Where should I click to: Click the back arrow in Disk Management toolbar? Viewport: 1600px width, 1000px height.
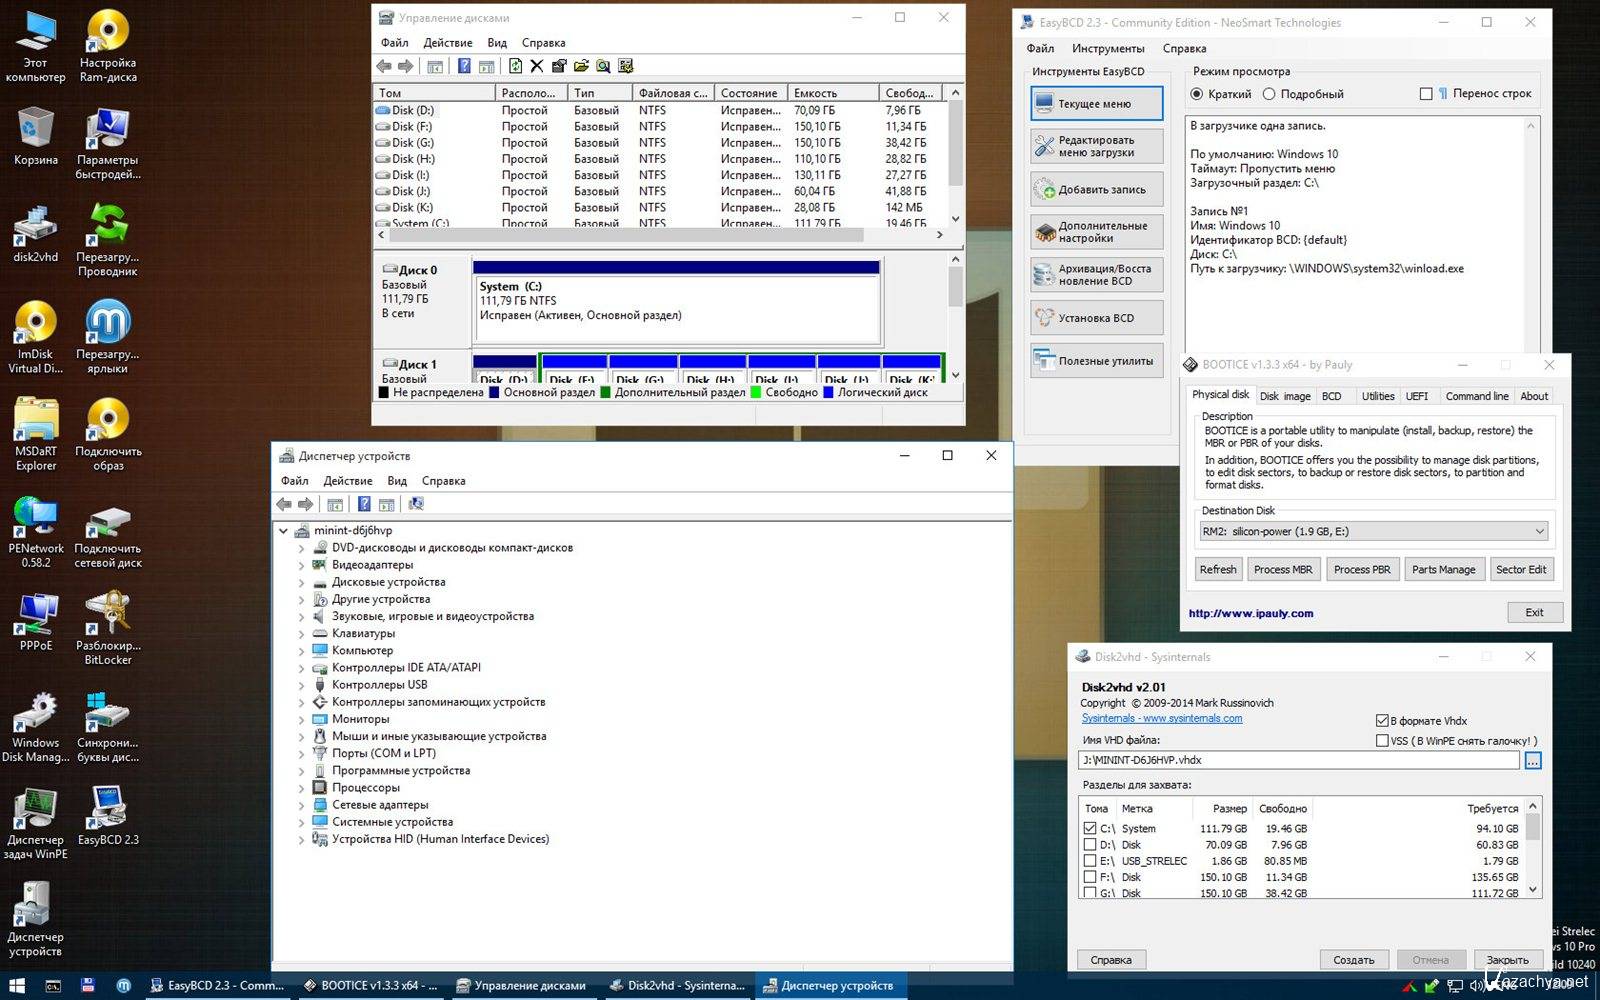[384, 66]
